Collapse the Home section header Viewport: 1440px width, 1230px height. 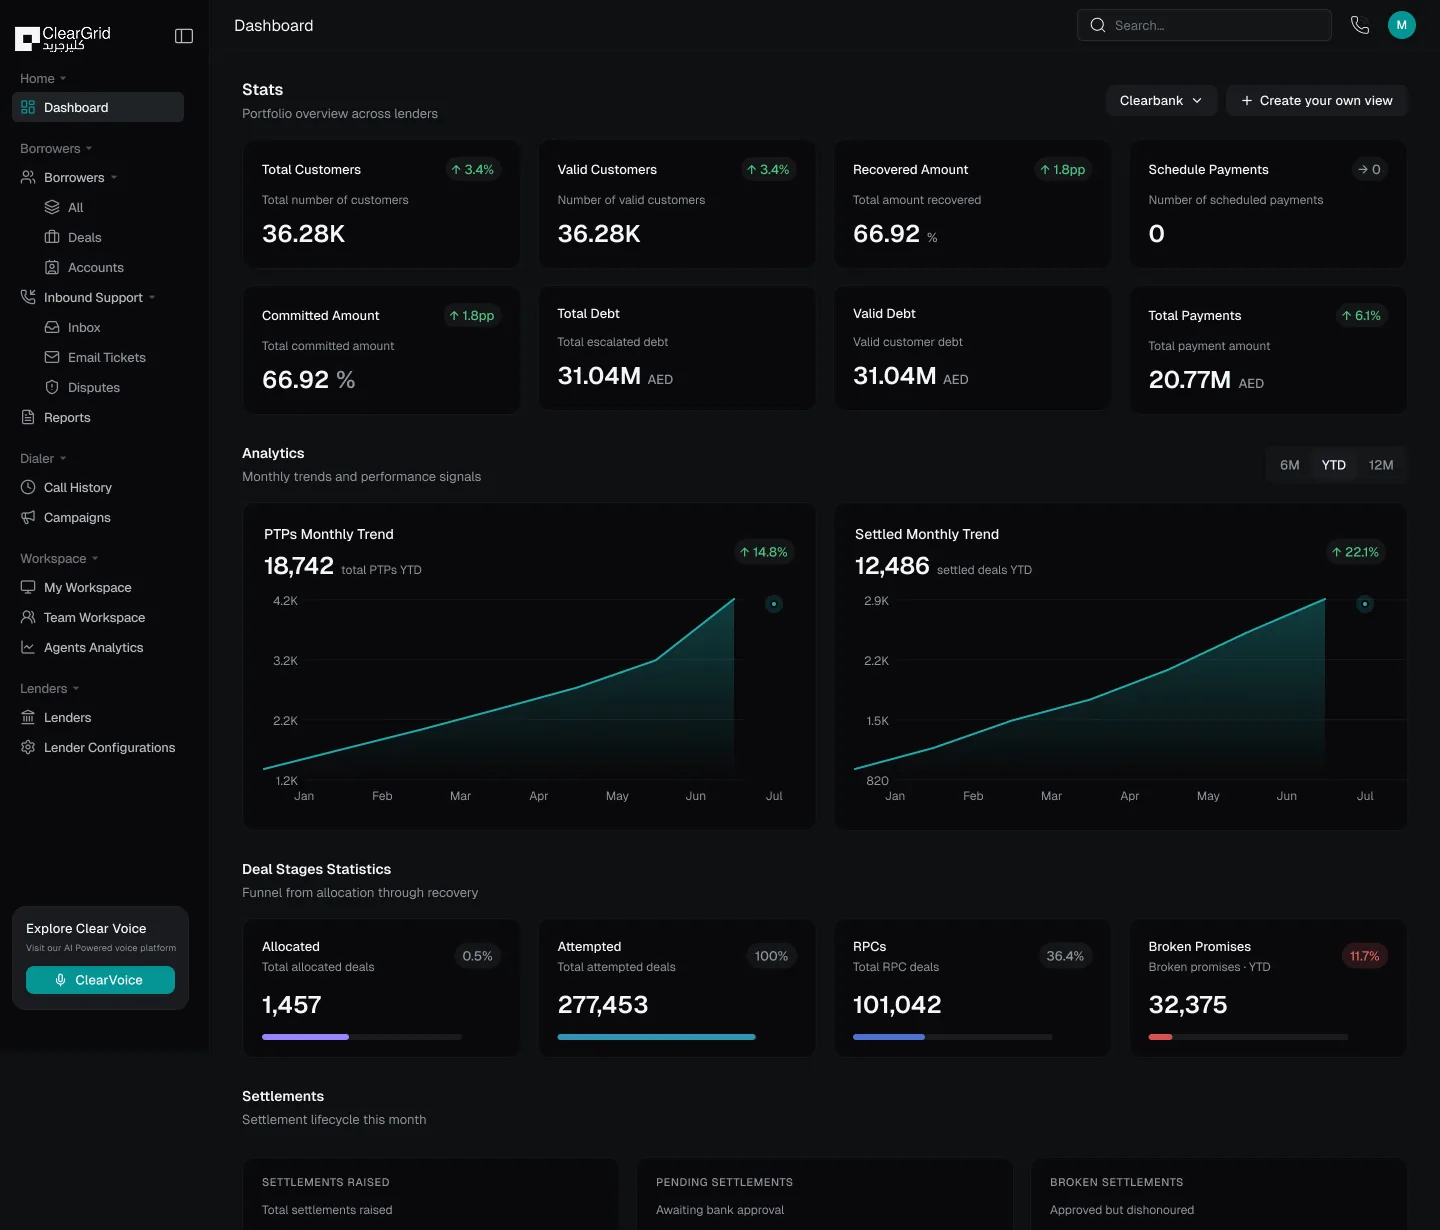click(x=43, y=78)
